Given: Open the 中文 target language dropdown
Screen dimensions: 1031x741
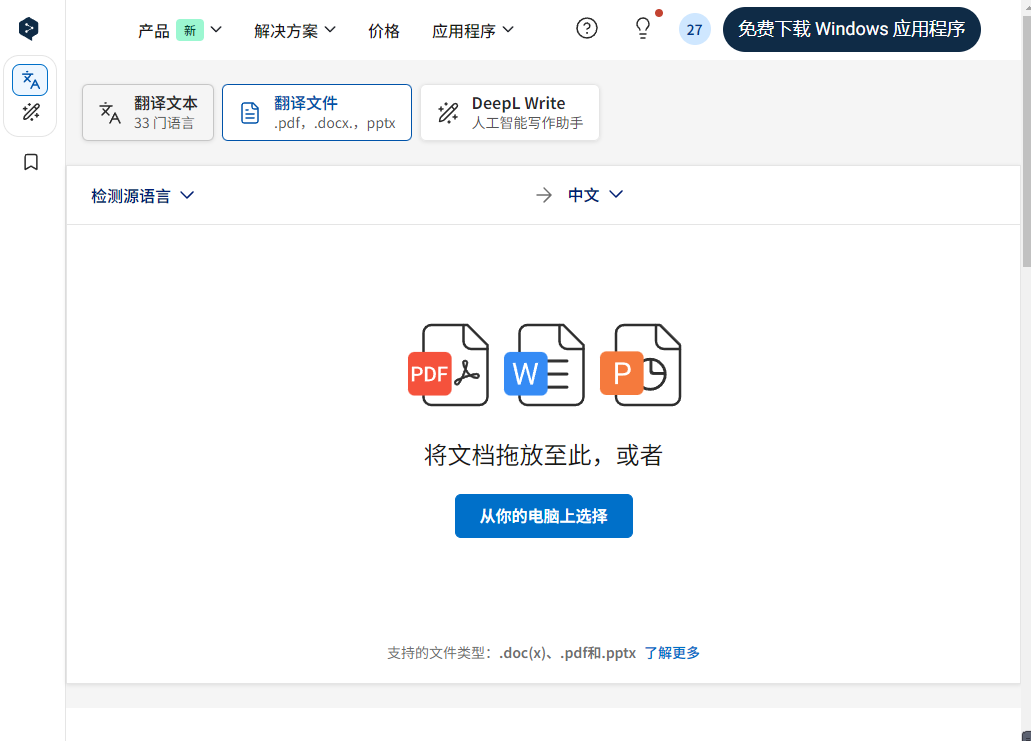Looking at the screenshot, I should click(596, 195).
